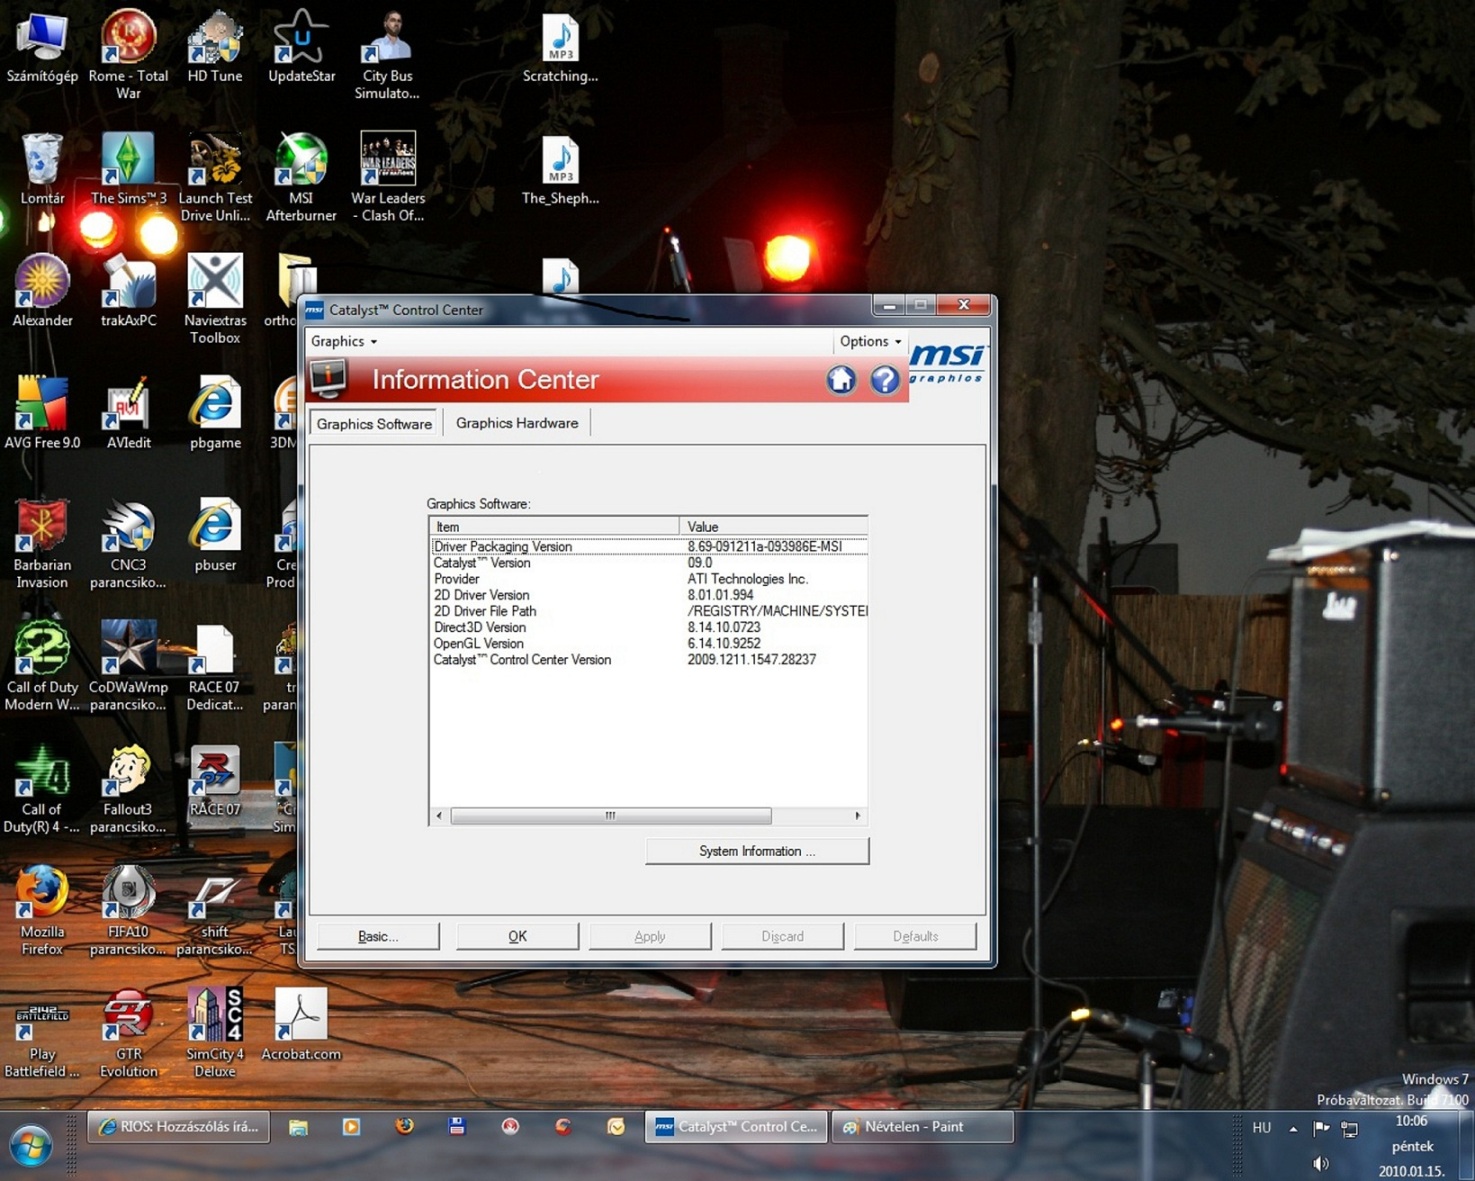This screenshot has width=1475, height=1181.
Task: Select the 2D Driver File Path row
Action: [648, 611]
